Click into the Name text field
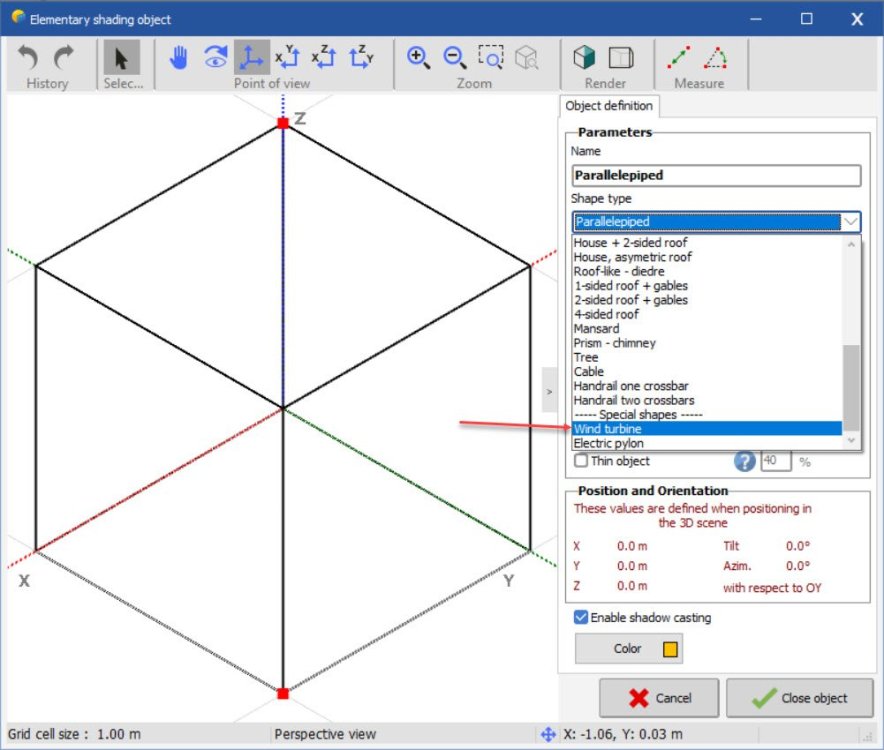This screenshot has height=750, width=884. [715, 175]
